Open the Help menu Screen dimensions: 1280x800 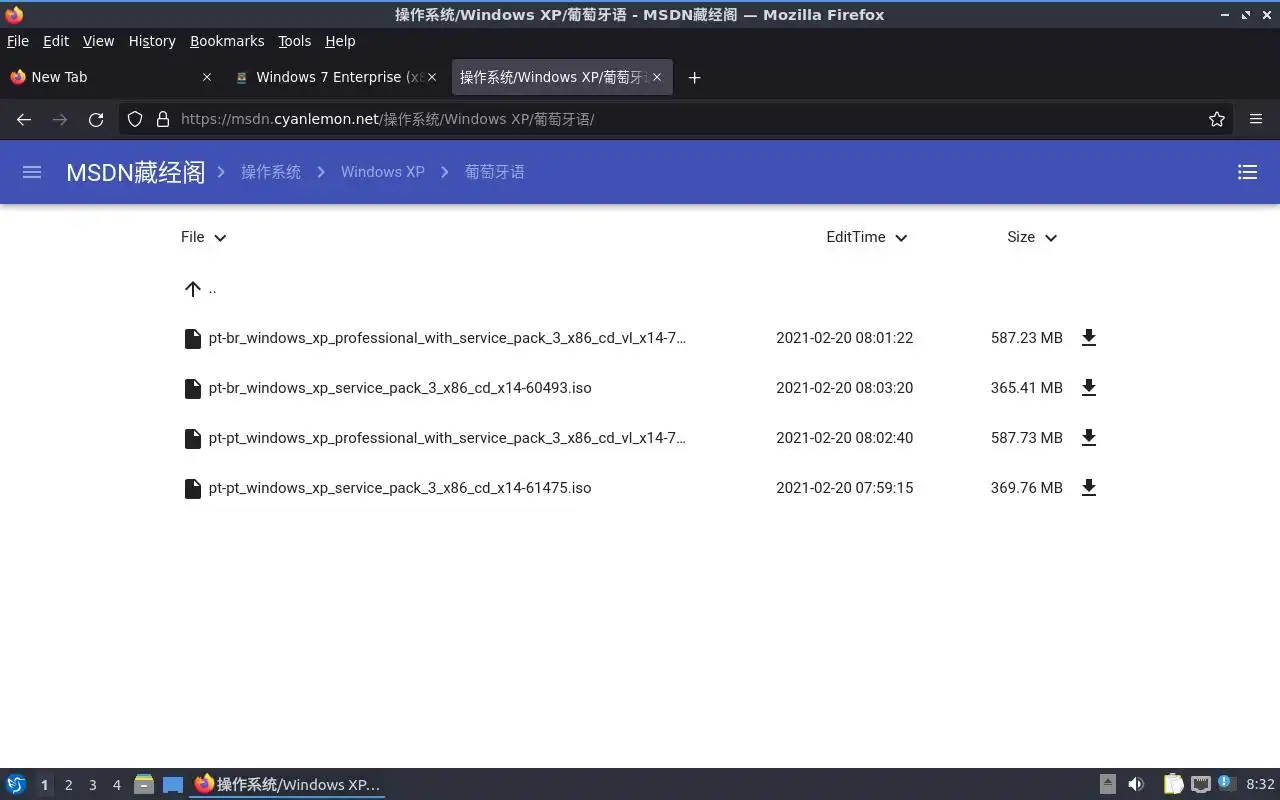tap(340, 41)
